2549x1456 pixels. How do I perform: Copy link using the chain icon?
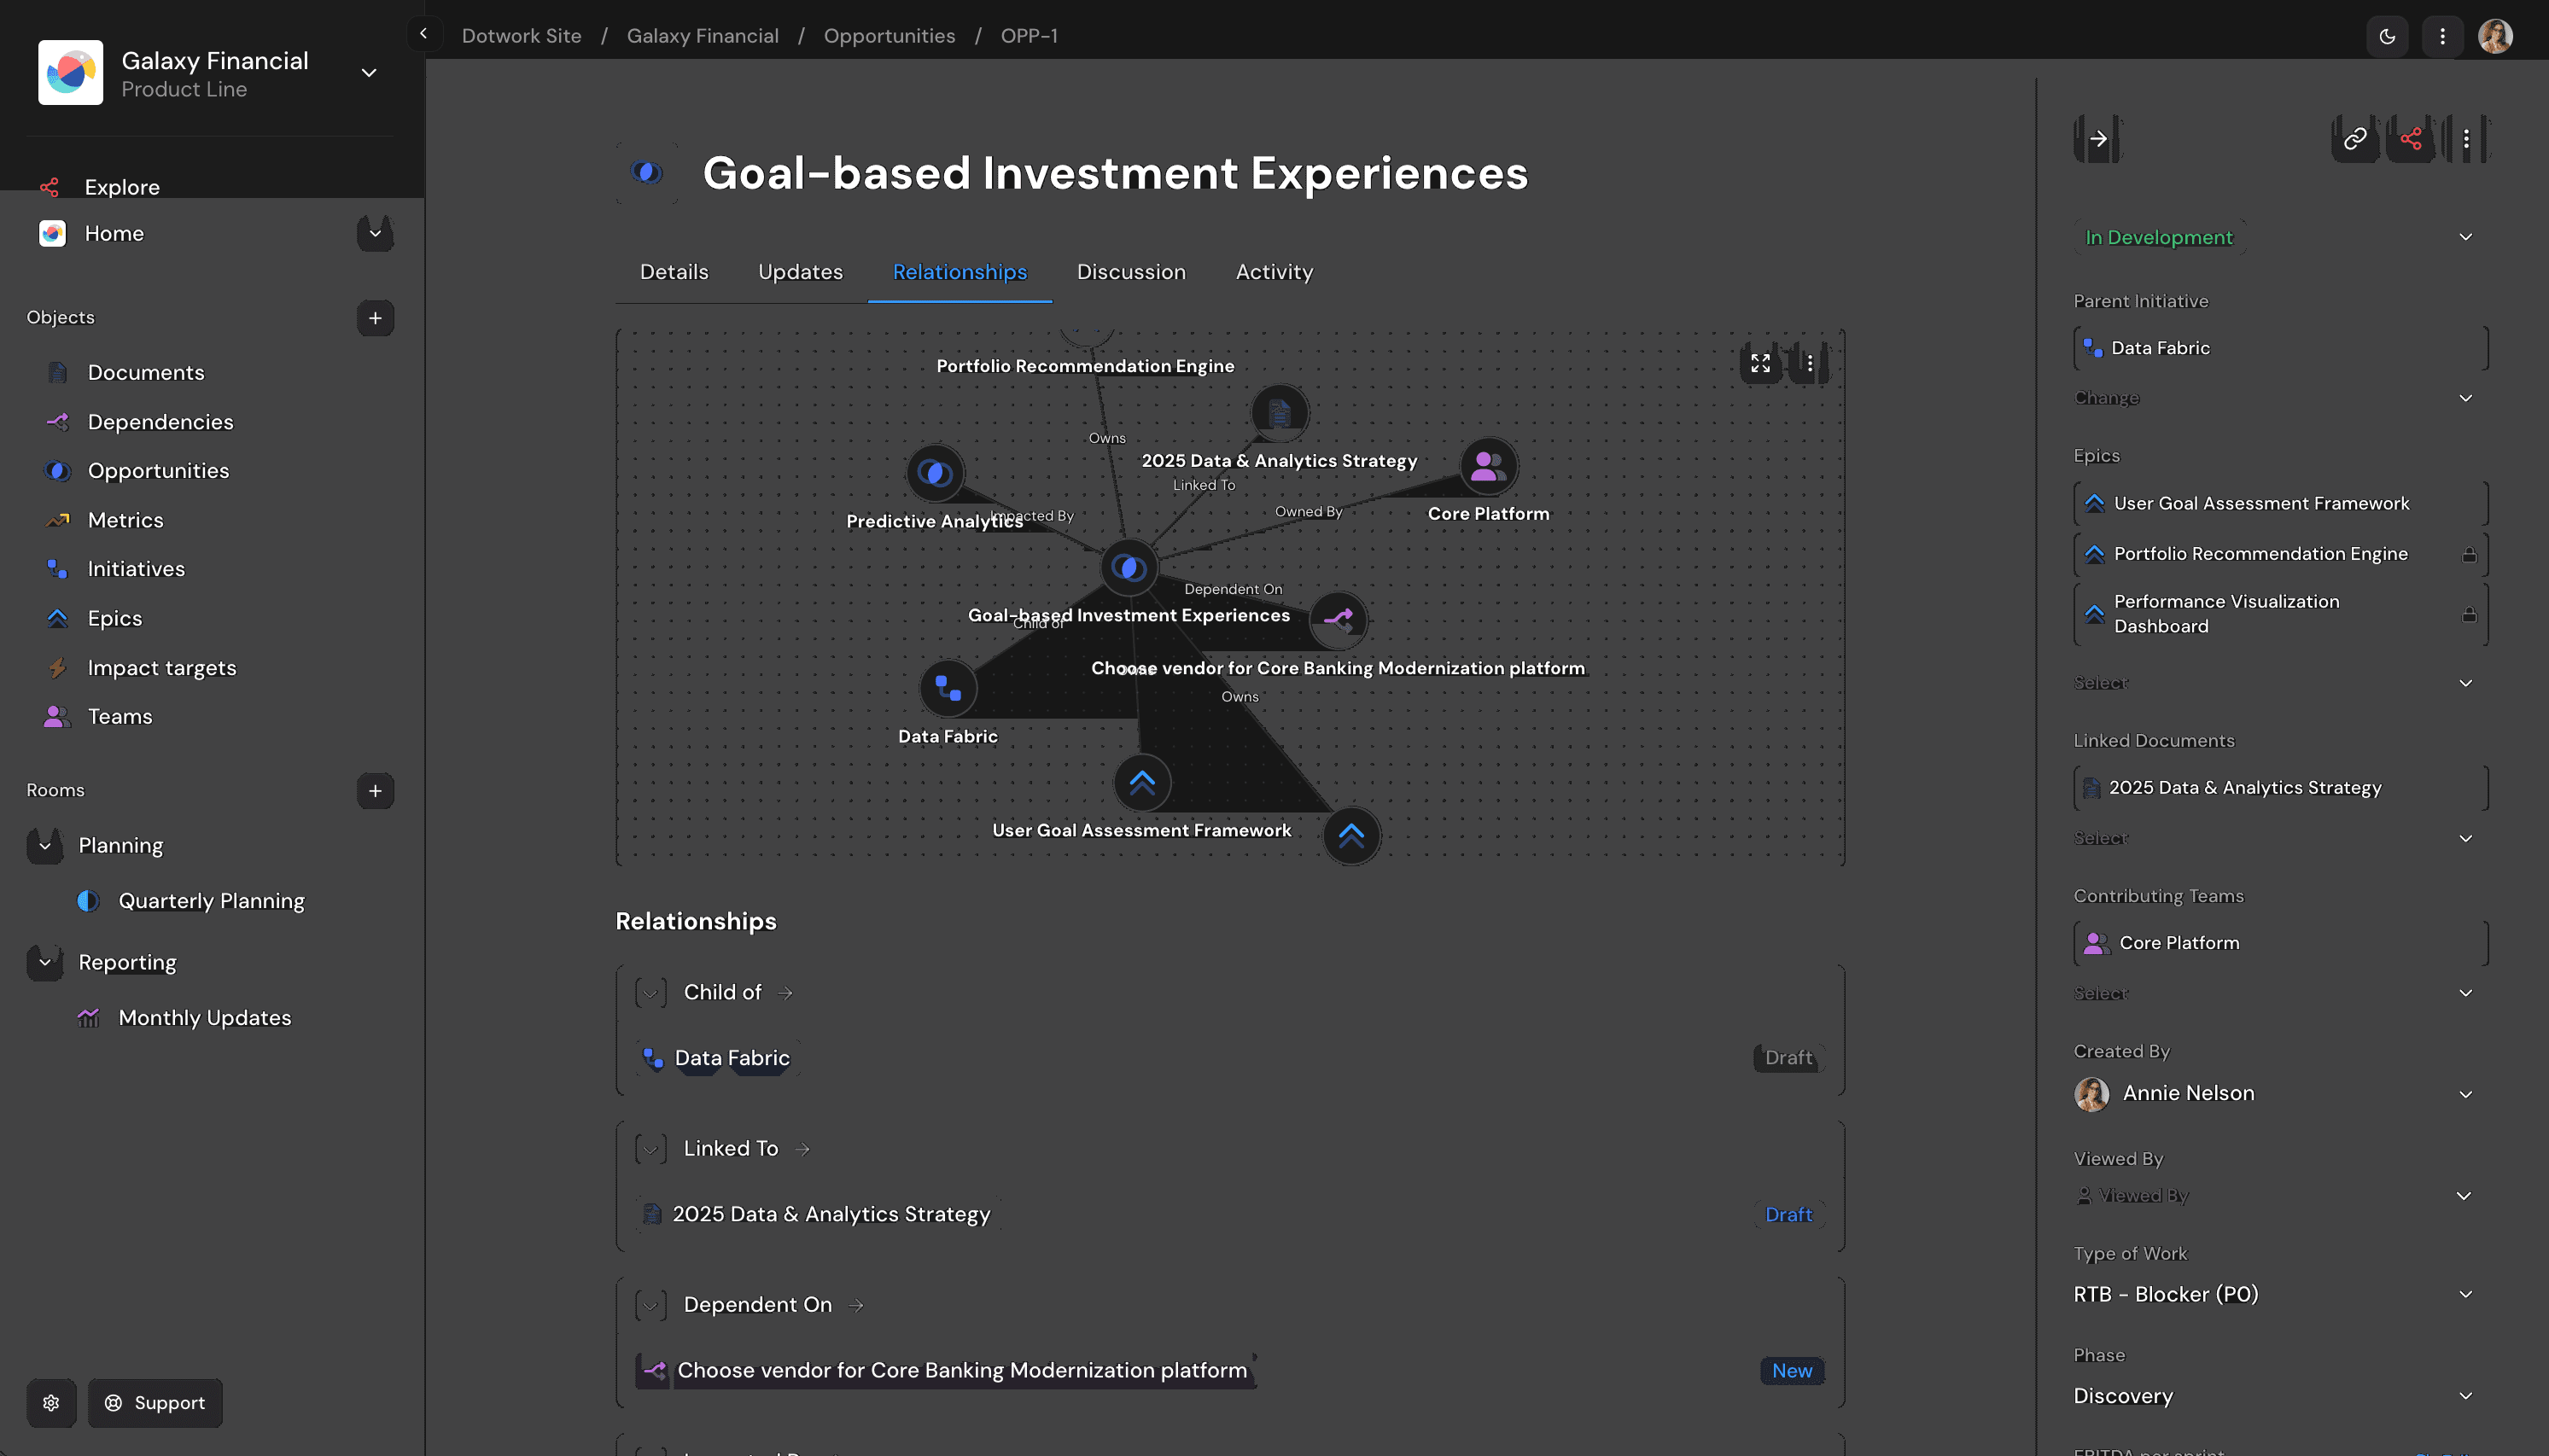tap(2355, 138)
